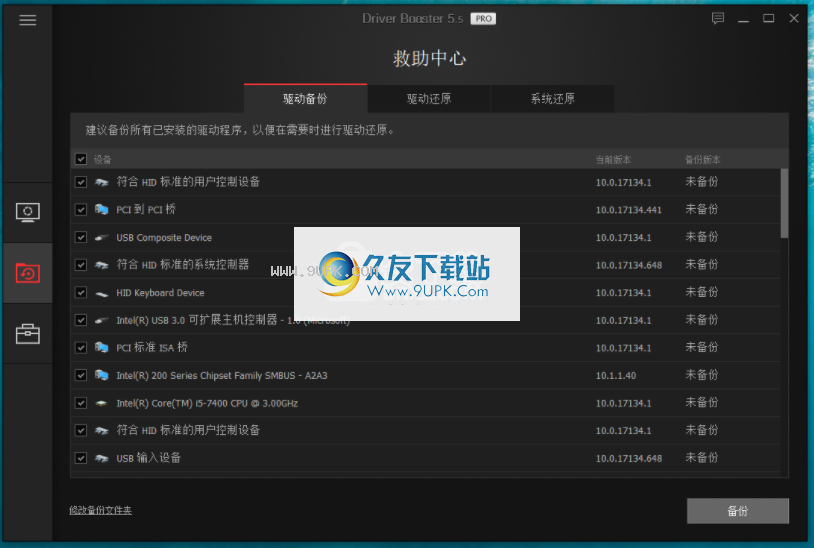Select the HID Keyboard Device row text
The width and height of the screenshot is (814, 548).
[x=160, y=293]
